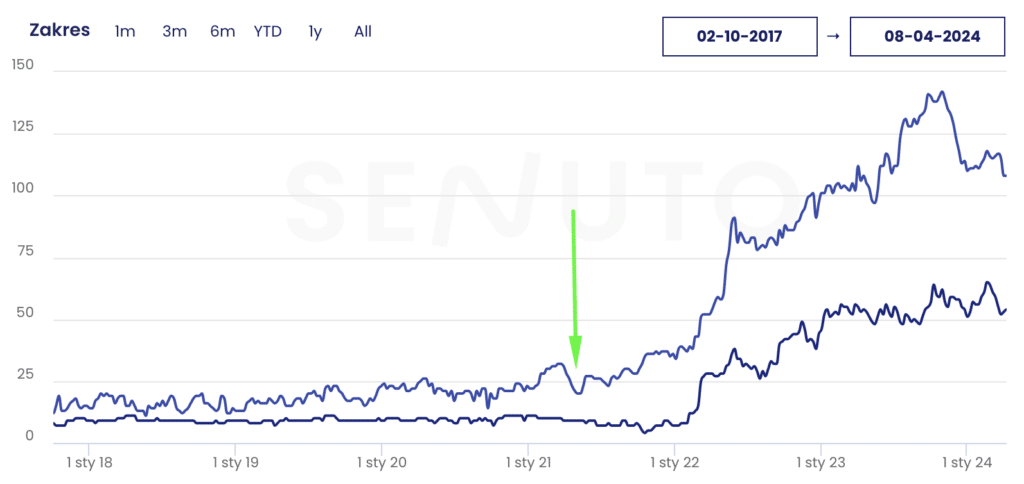Click the 150 y-axis value
Image resolution: width=1024 pixels, height=484 pixels.
tap(22, 65)
